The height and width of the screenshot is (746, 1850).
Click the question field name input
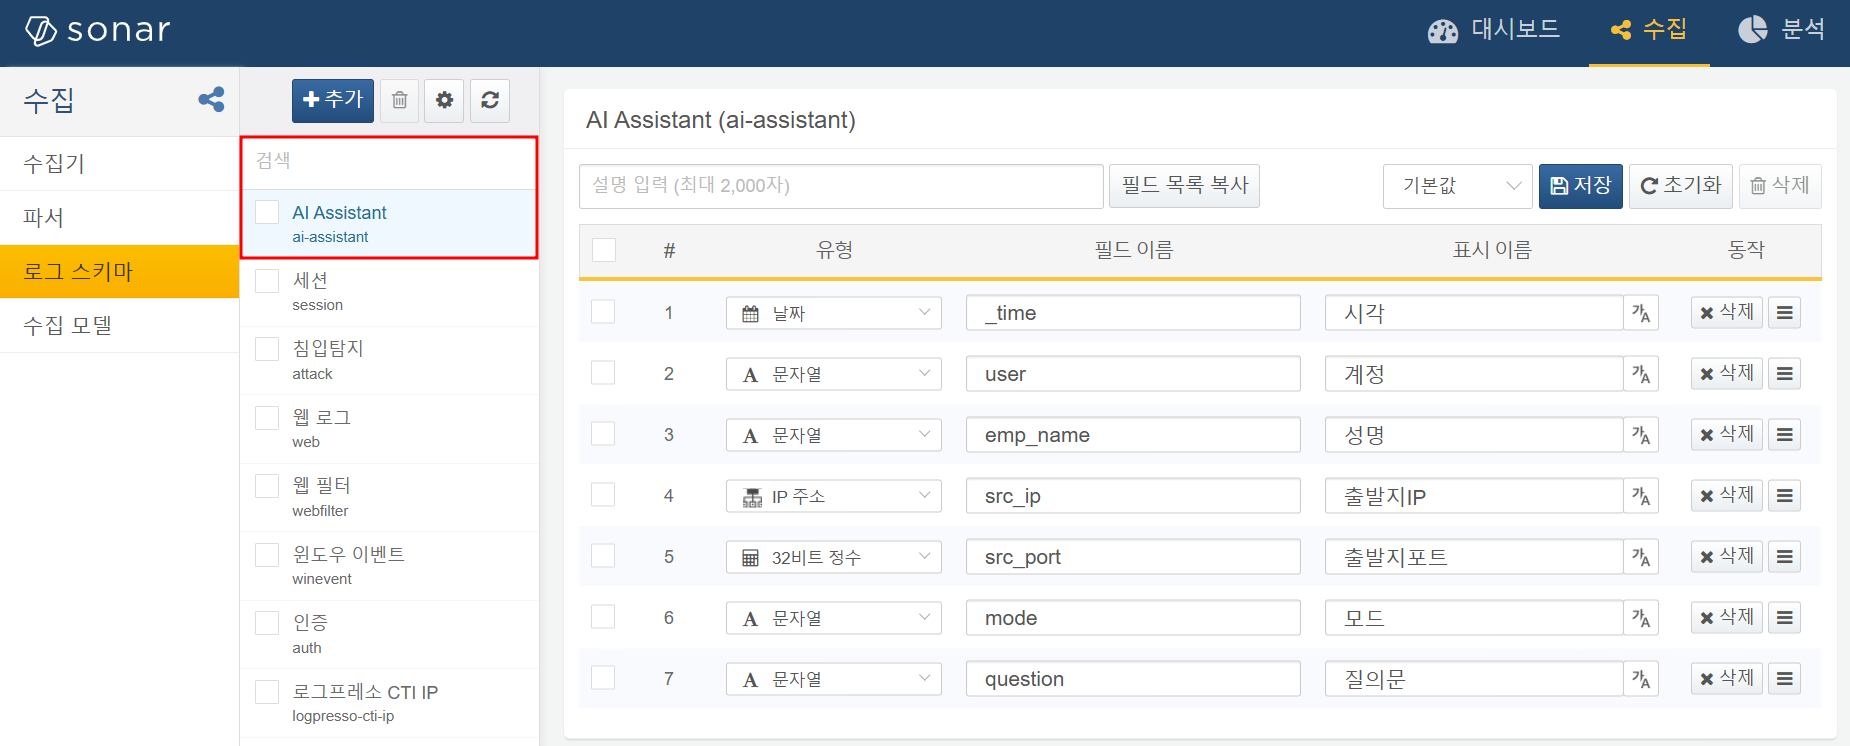1133,679
